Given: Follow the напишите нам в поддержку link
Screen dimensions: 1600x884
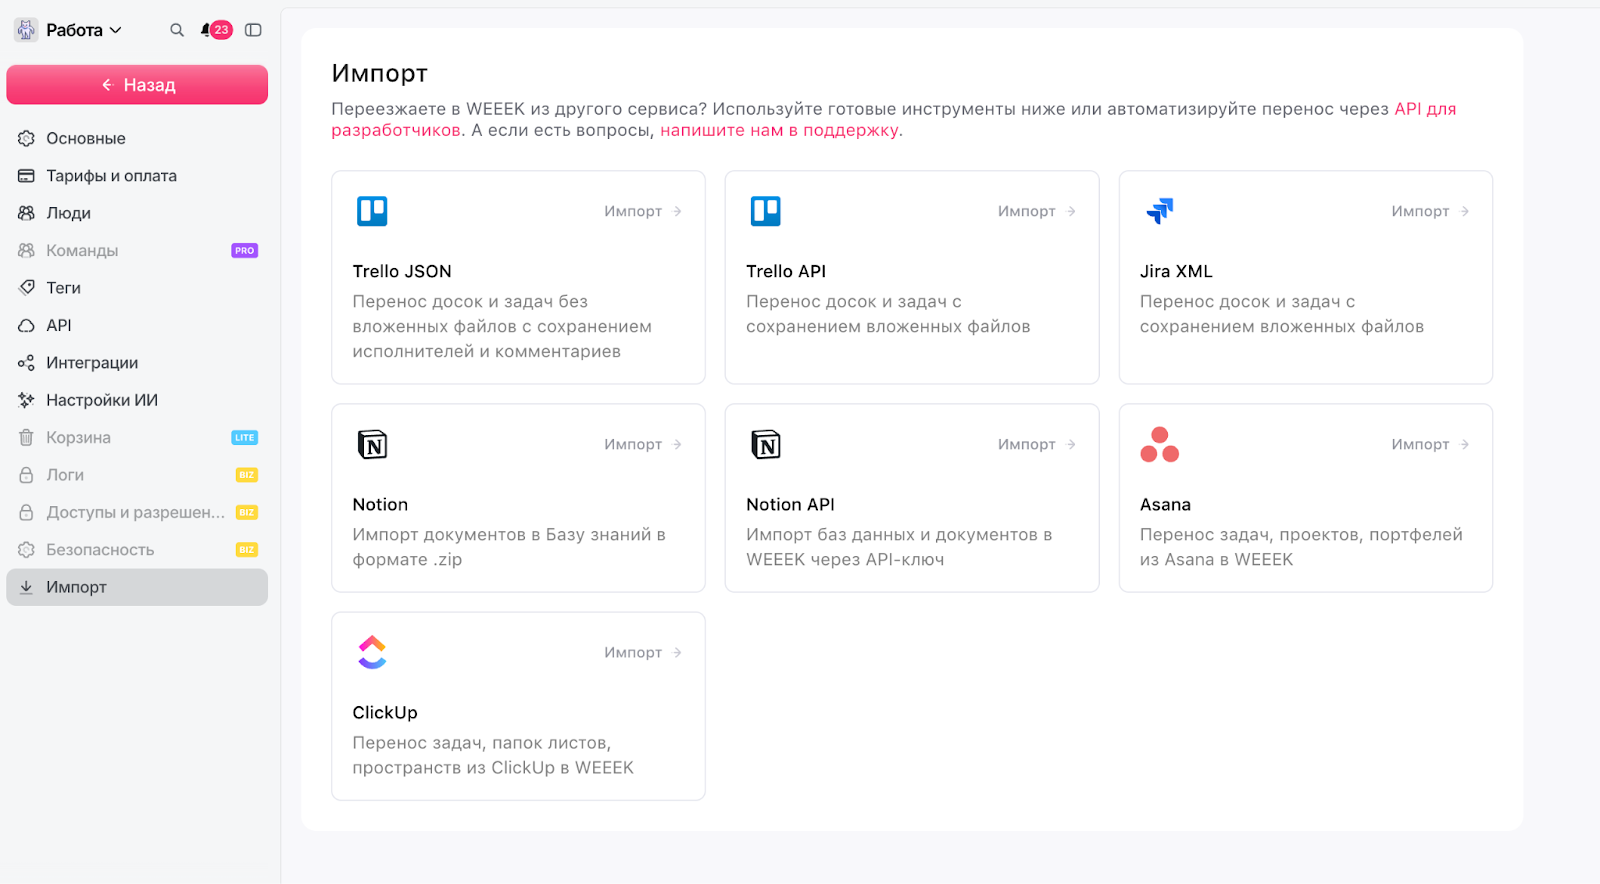Looking at the screenshot, I should click(779, 130).
